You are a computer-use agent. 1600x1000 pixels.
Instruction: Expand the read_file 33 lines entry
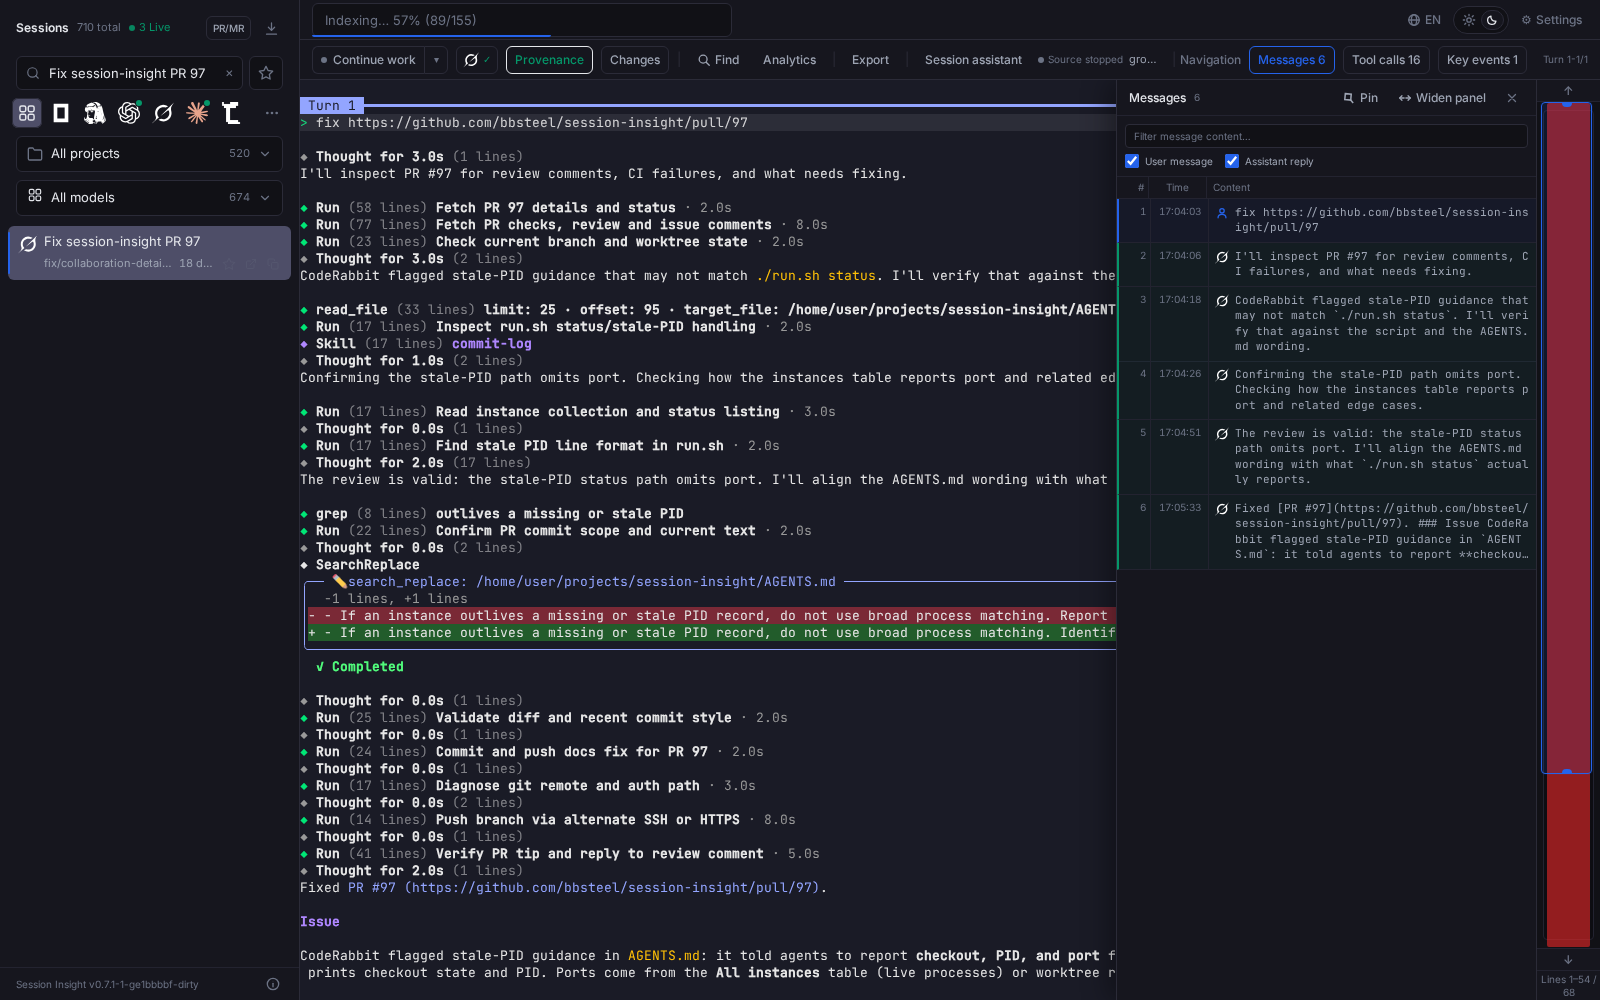pyautogui.click(x=708, y=310)
